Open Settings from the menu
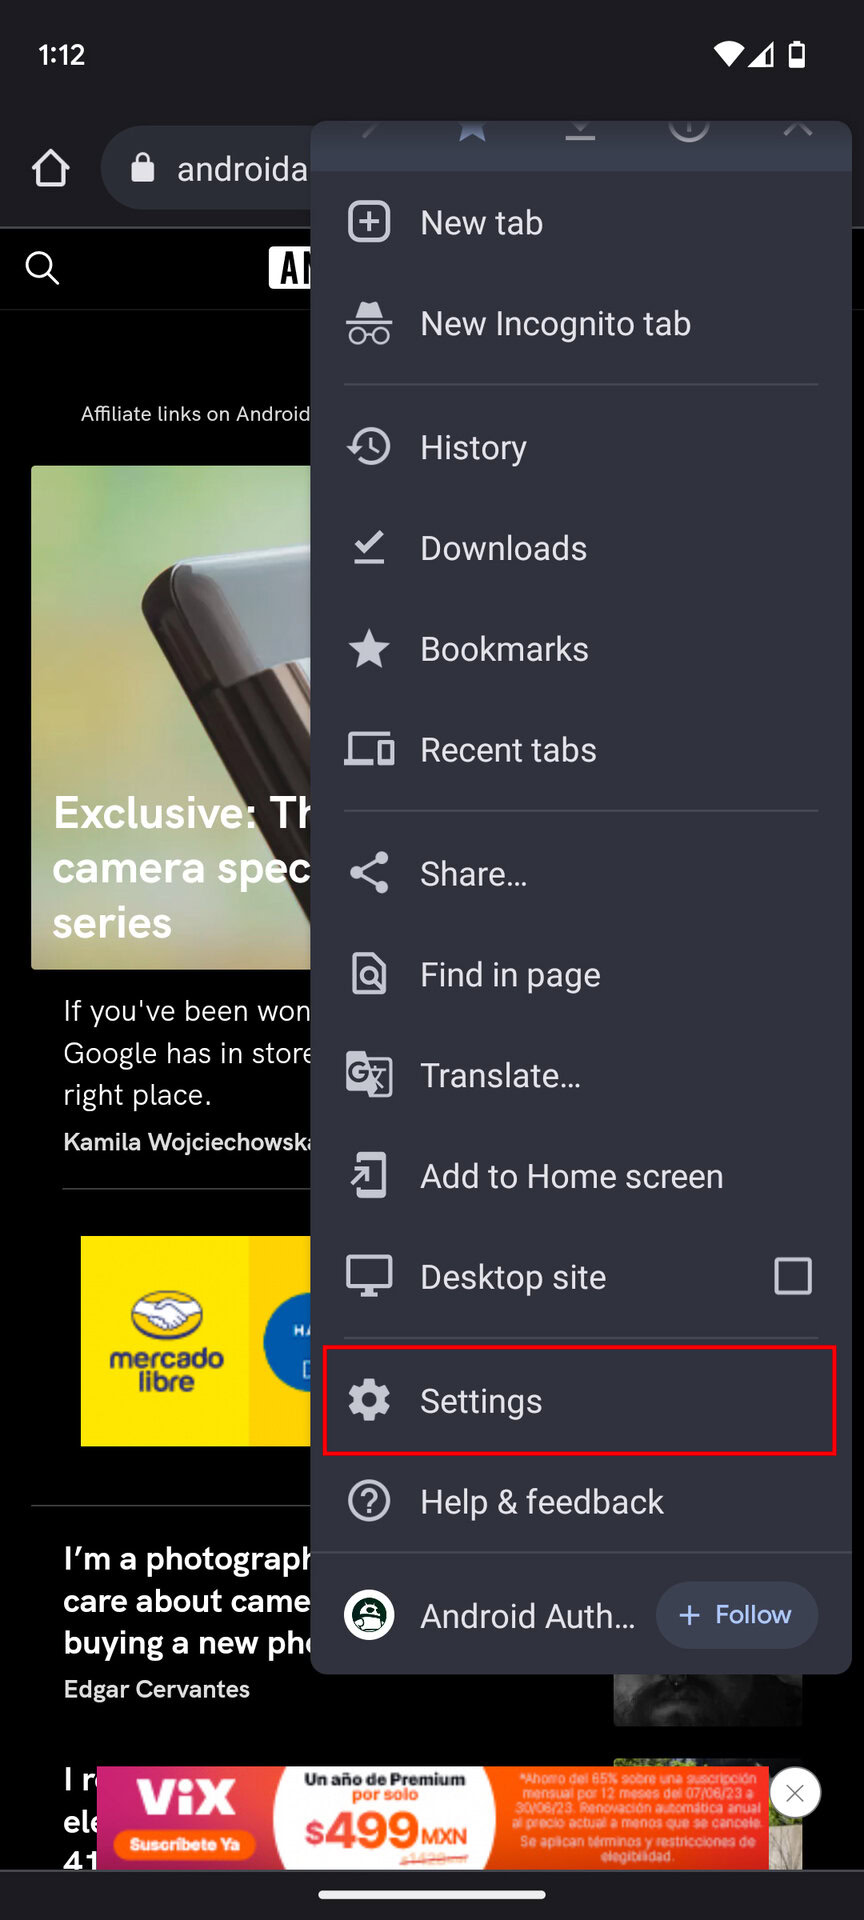Screen dimensions: 864x1920 tap(581, 1400)
